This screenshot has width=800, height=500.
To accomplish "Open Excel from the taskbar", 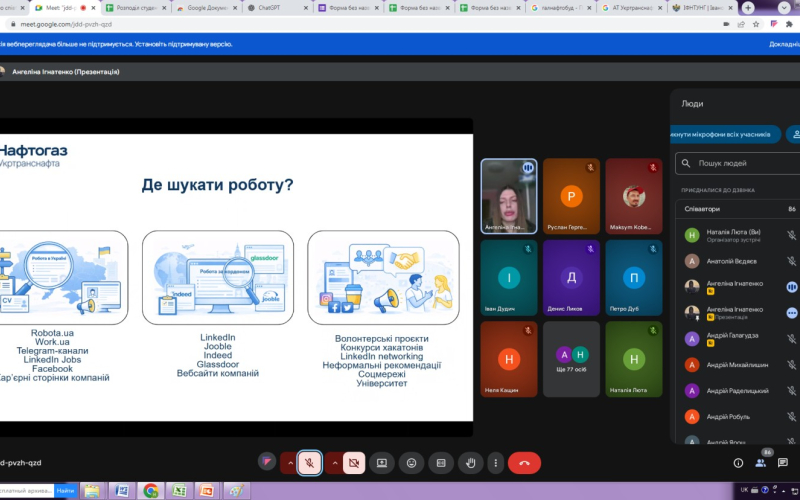I will [x=179, y=491].
